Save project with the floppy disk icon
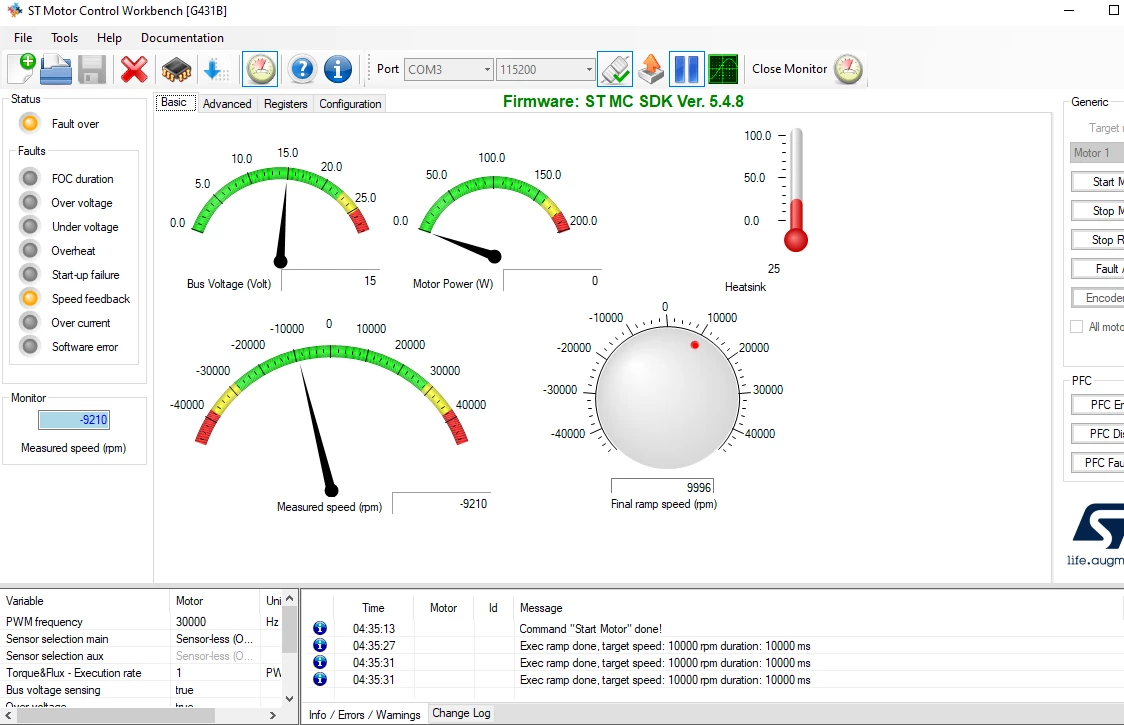 [92, 70]
